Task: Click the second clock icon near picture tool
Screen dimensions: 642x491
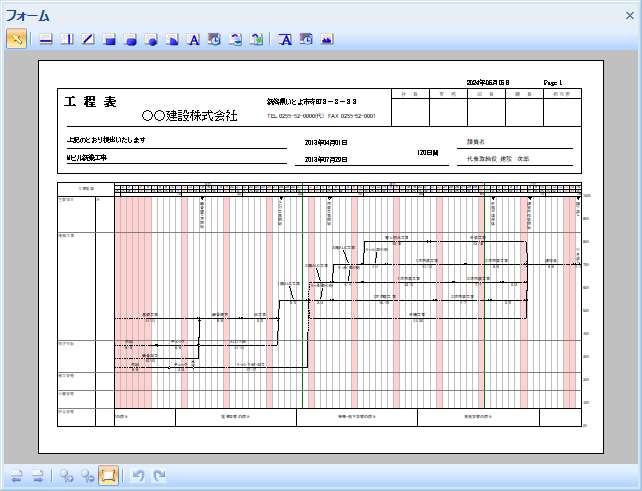Action: pyautogui.click(x=306, y=39)
